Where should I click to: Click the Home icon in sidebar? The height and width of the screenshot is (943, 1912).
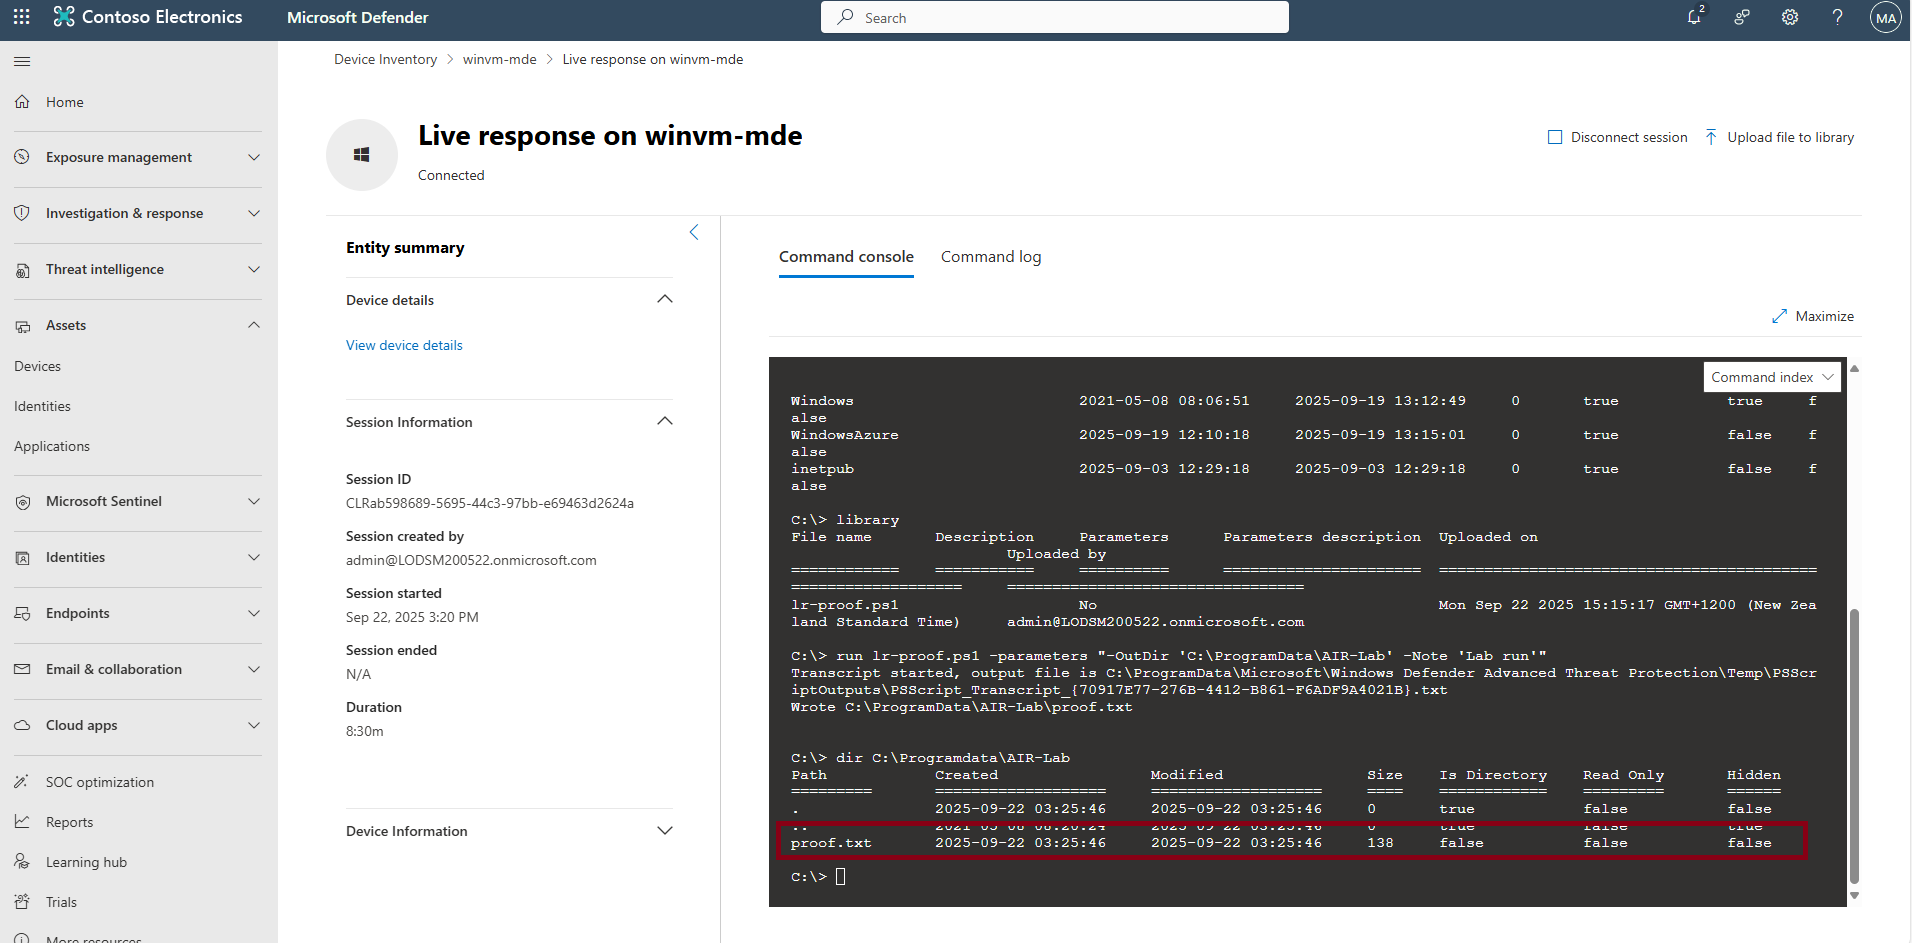22,102
